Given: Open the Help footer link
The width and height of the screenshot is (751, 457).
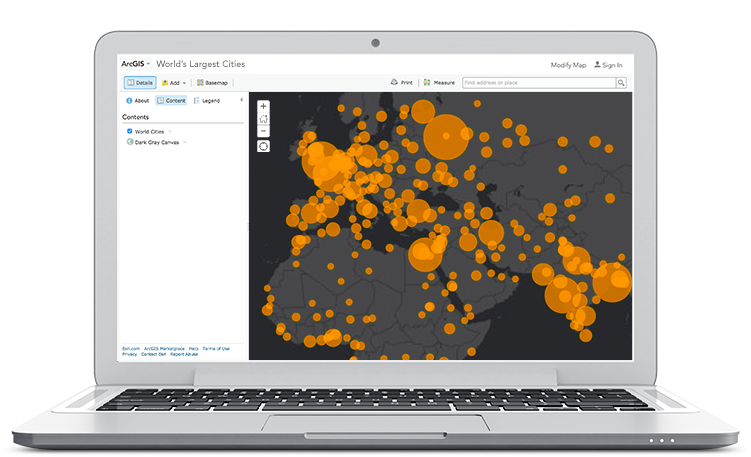Looking at the screenshot, I should pyautogui.click(x=193, y=349).
